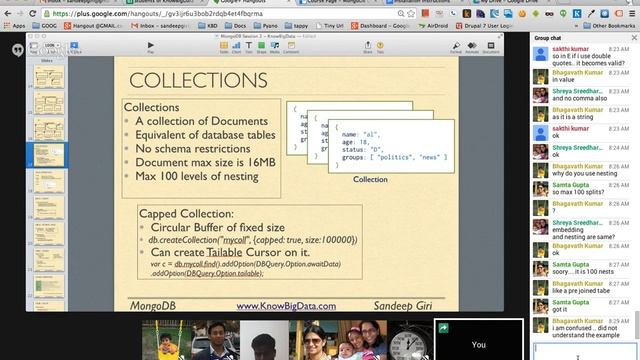Add a new slide in Keynote
640x360 pixels.
point(74,47)
